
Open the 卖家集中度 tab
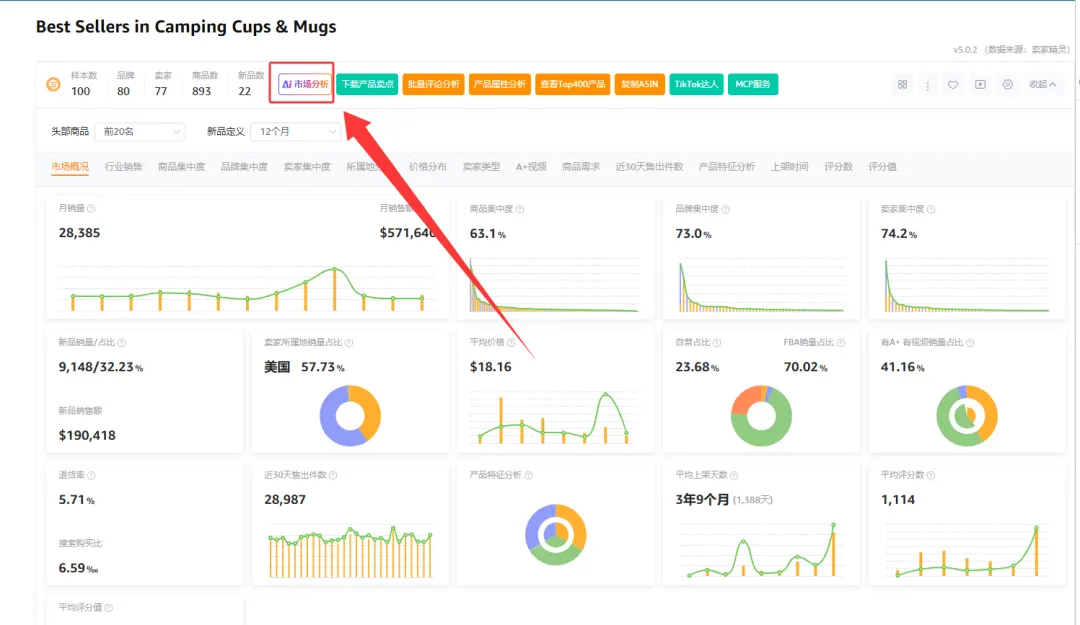pos(307,167)
